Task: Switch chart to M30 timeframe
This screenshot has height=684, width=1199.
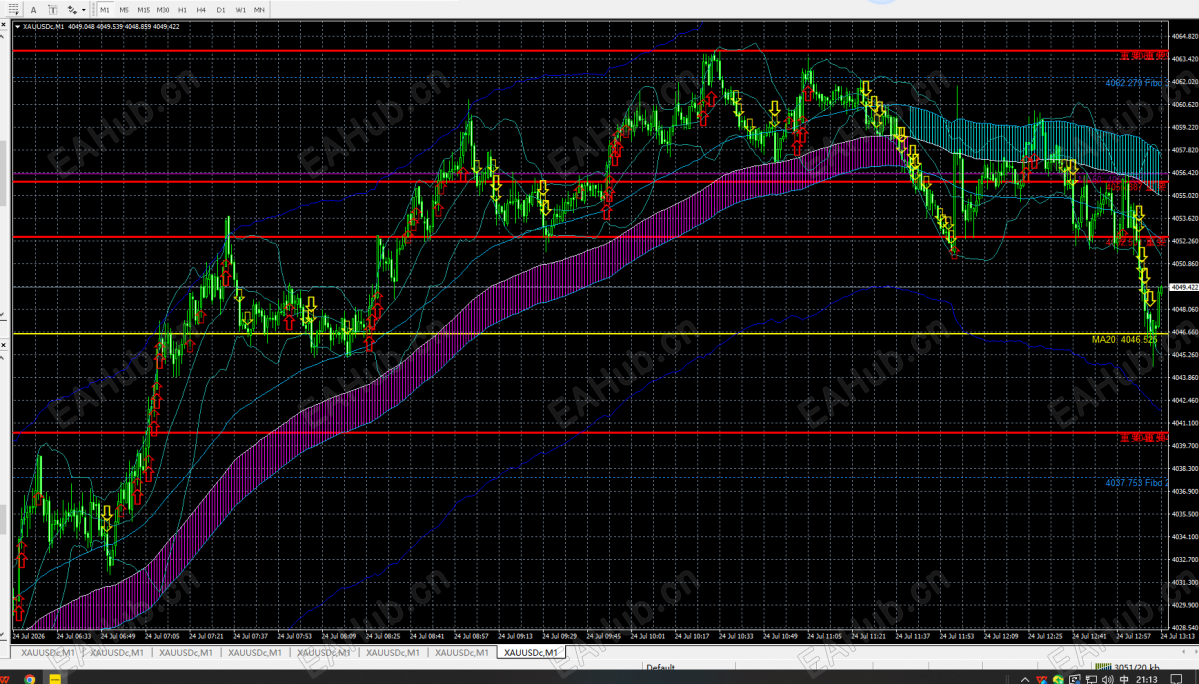Action: 163,10
